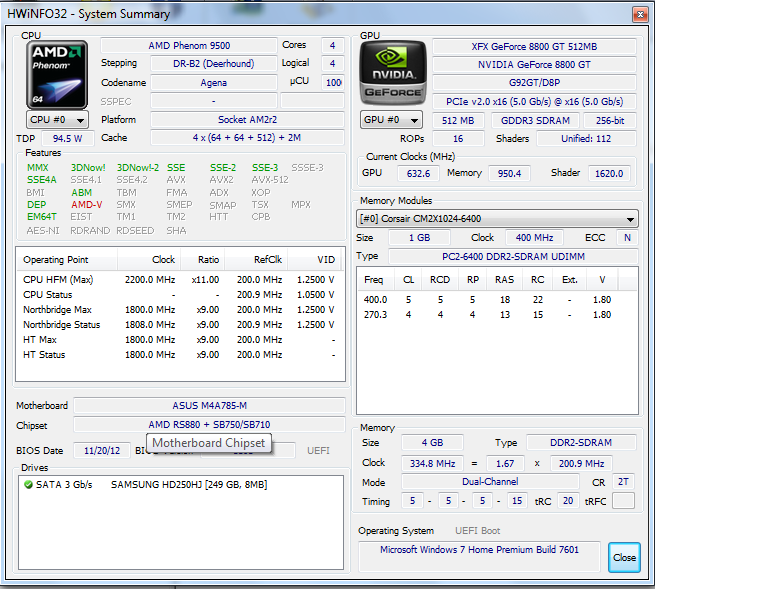Click the ABM feature label
The height and width of the screenshot is (614, 768).
point(81,192)
